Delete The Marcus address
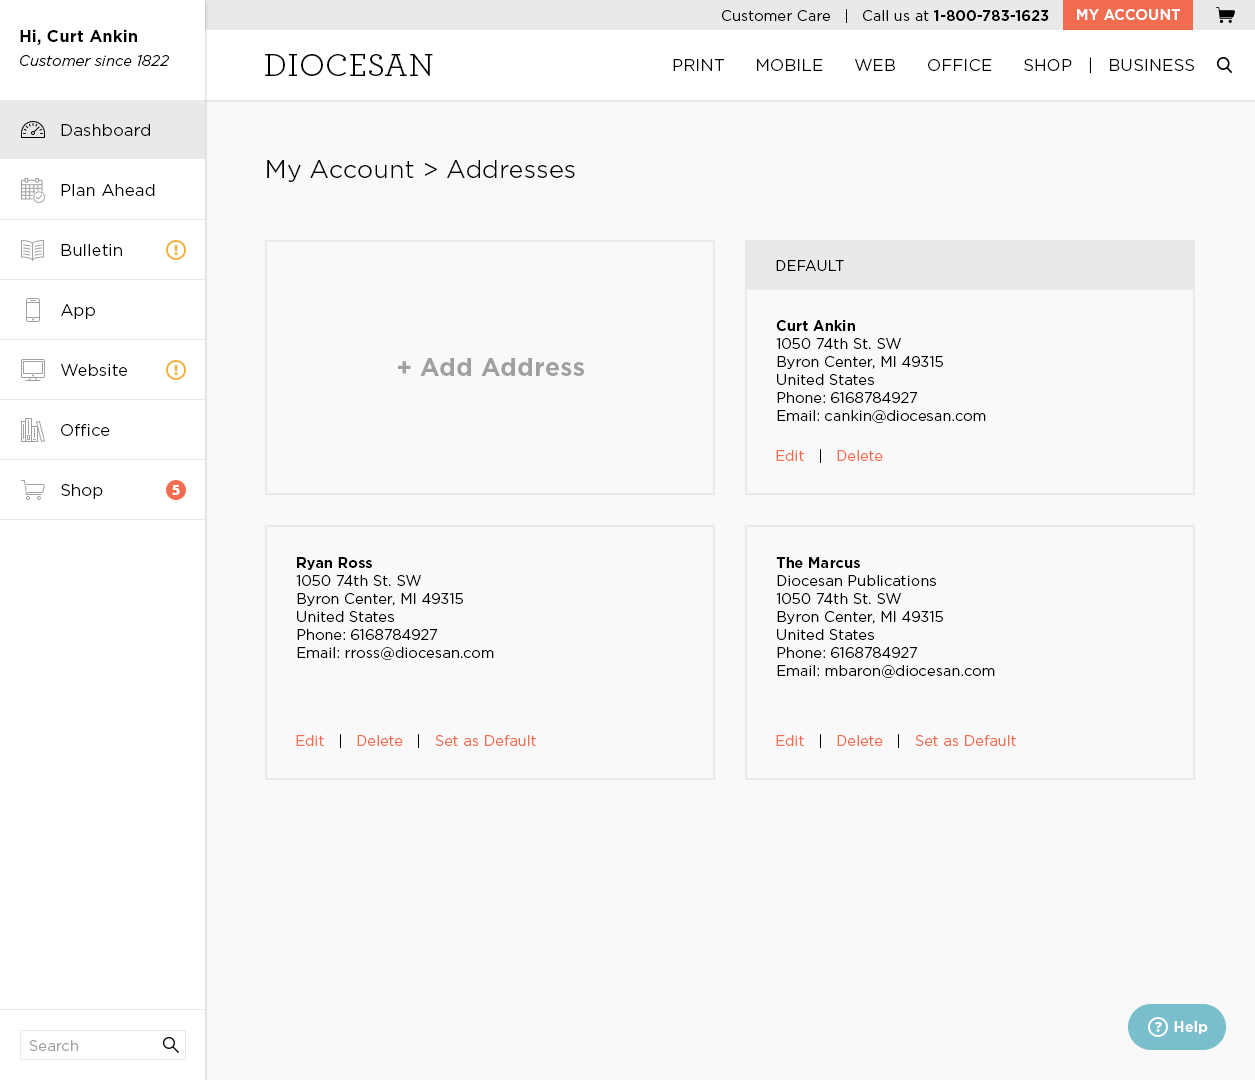This screenshot has height=1080, width=1255. click(859, 741)
